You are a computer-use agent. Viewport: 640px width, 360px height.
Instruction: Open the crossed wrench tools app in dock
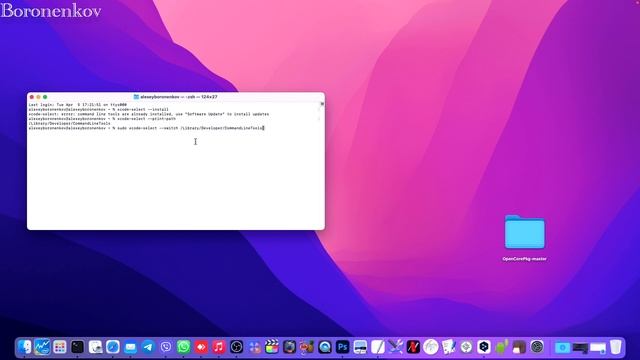tap(396, 347)
